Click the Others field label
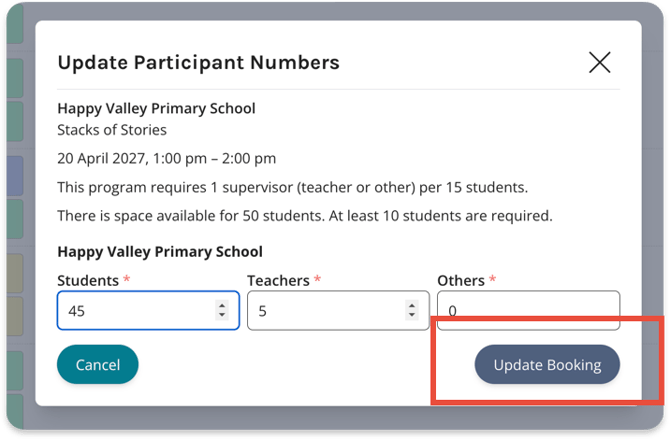 click(461, 280)
